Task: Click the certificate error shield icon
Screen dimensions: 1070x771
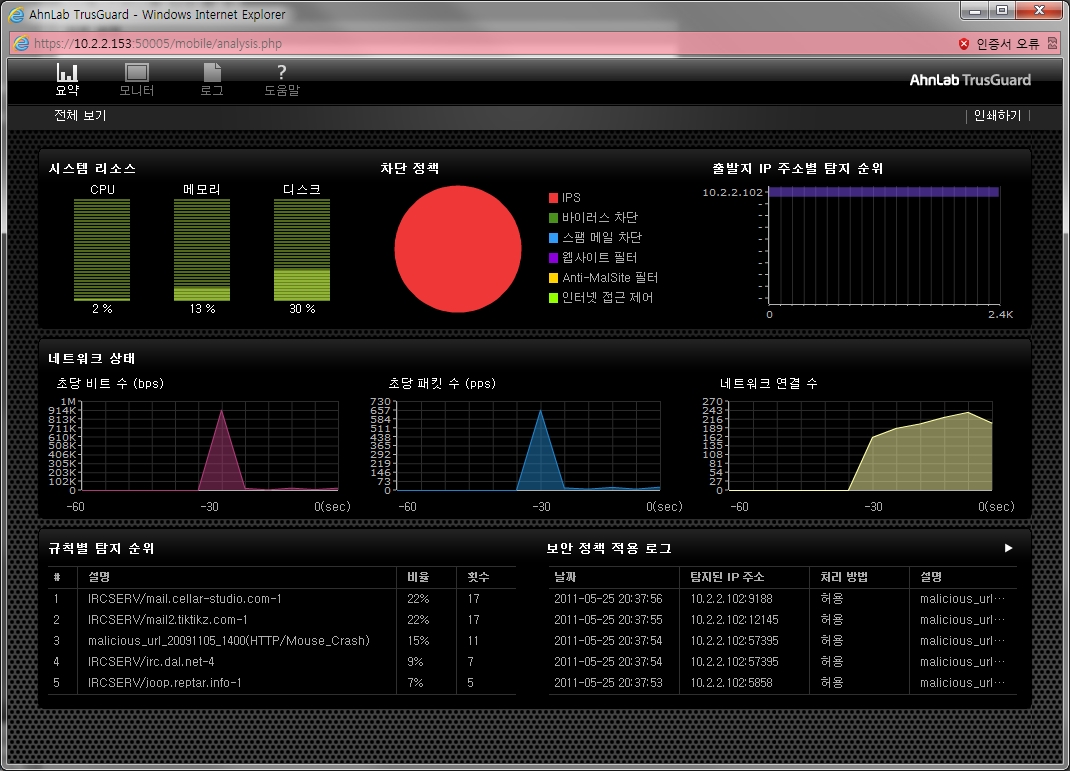Action: click(964, 44)
